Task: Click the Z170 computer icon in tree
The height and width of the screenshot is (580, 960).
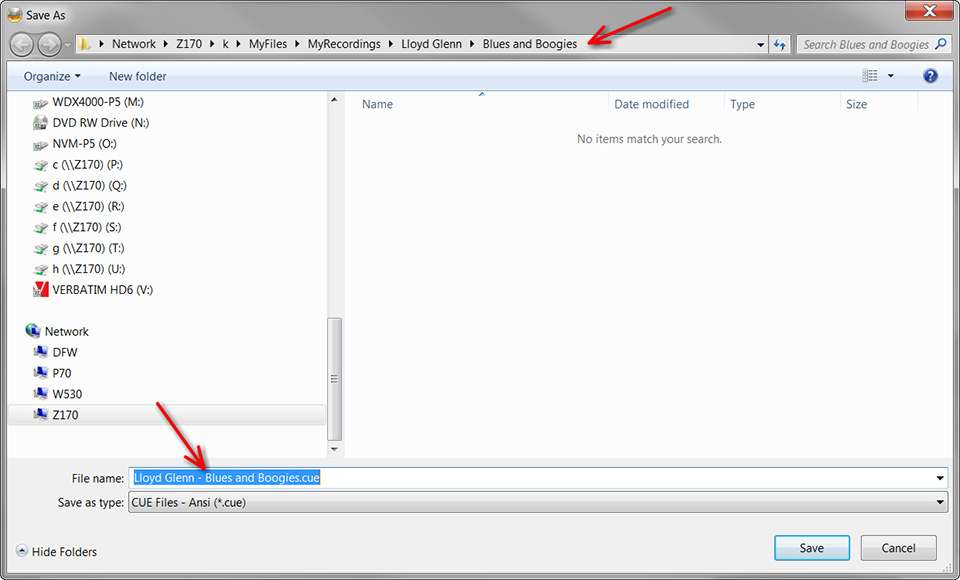Action: click(x=40, y=414)
